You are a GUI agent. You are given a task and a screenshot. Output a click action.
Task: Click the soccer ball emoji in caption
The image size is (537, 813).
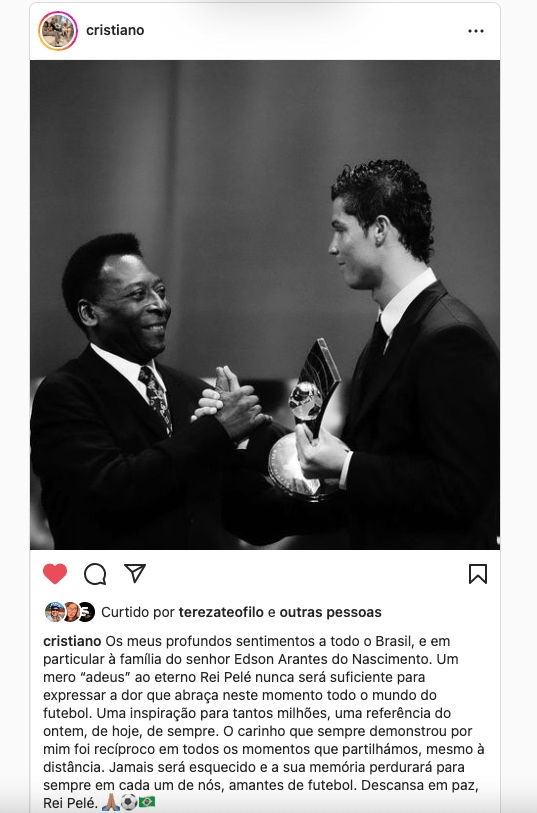pos(129,803)
